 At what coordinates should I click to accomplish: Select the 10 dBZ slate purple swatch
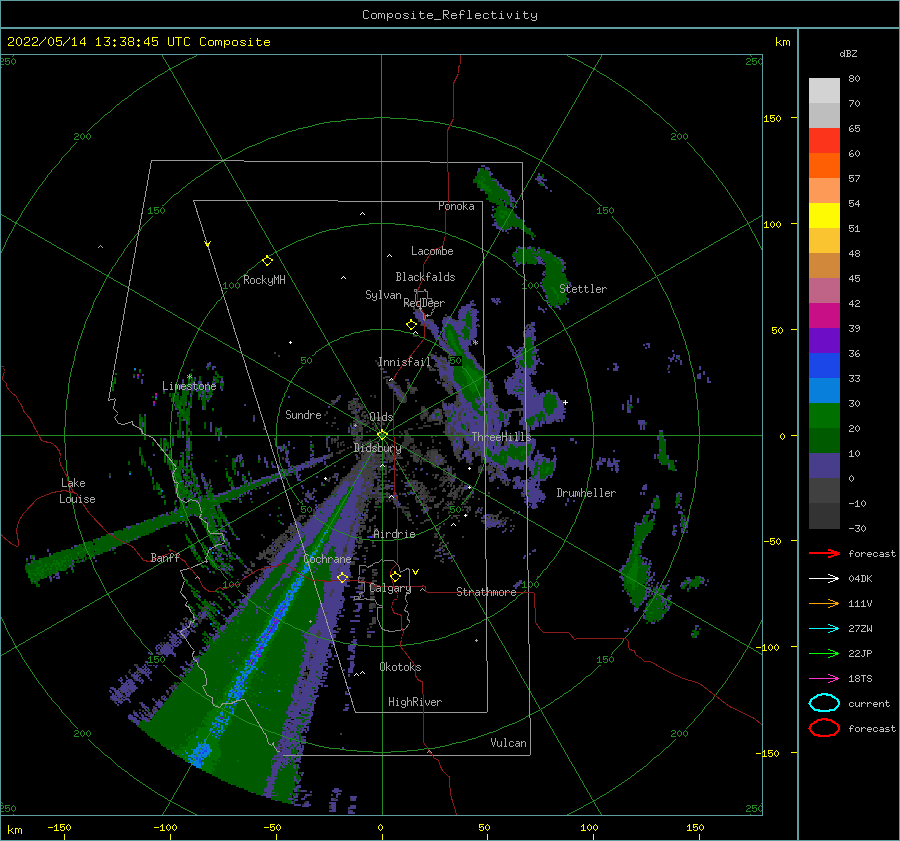(x=824, y=466)
